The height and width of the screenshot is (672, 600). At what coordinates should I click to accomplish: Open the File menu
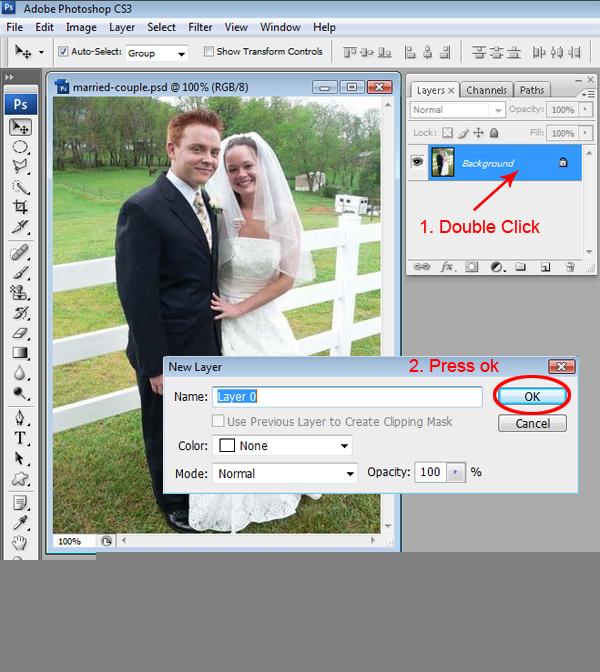(x=15, y=27)
